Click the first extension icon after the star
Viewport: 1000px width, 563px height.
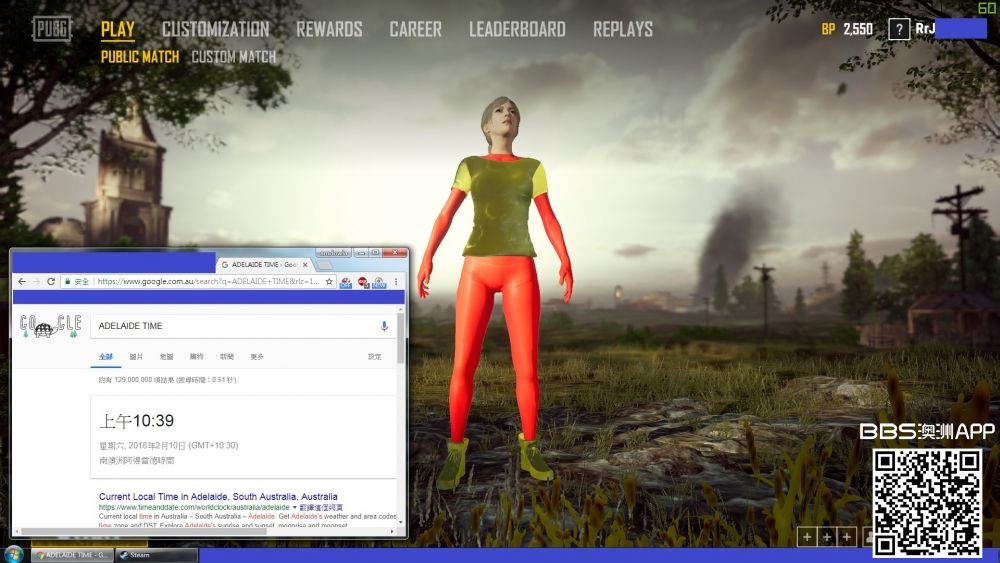coord(346,282)
